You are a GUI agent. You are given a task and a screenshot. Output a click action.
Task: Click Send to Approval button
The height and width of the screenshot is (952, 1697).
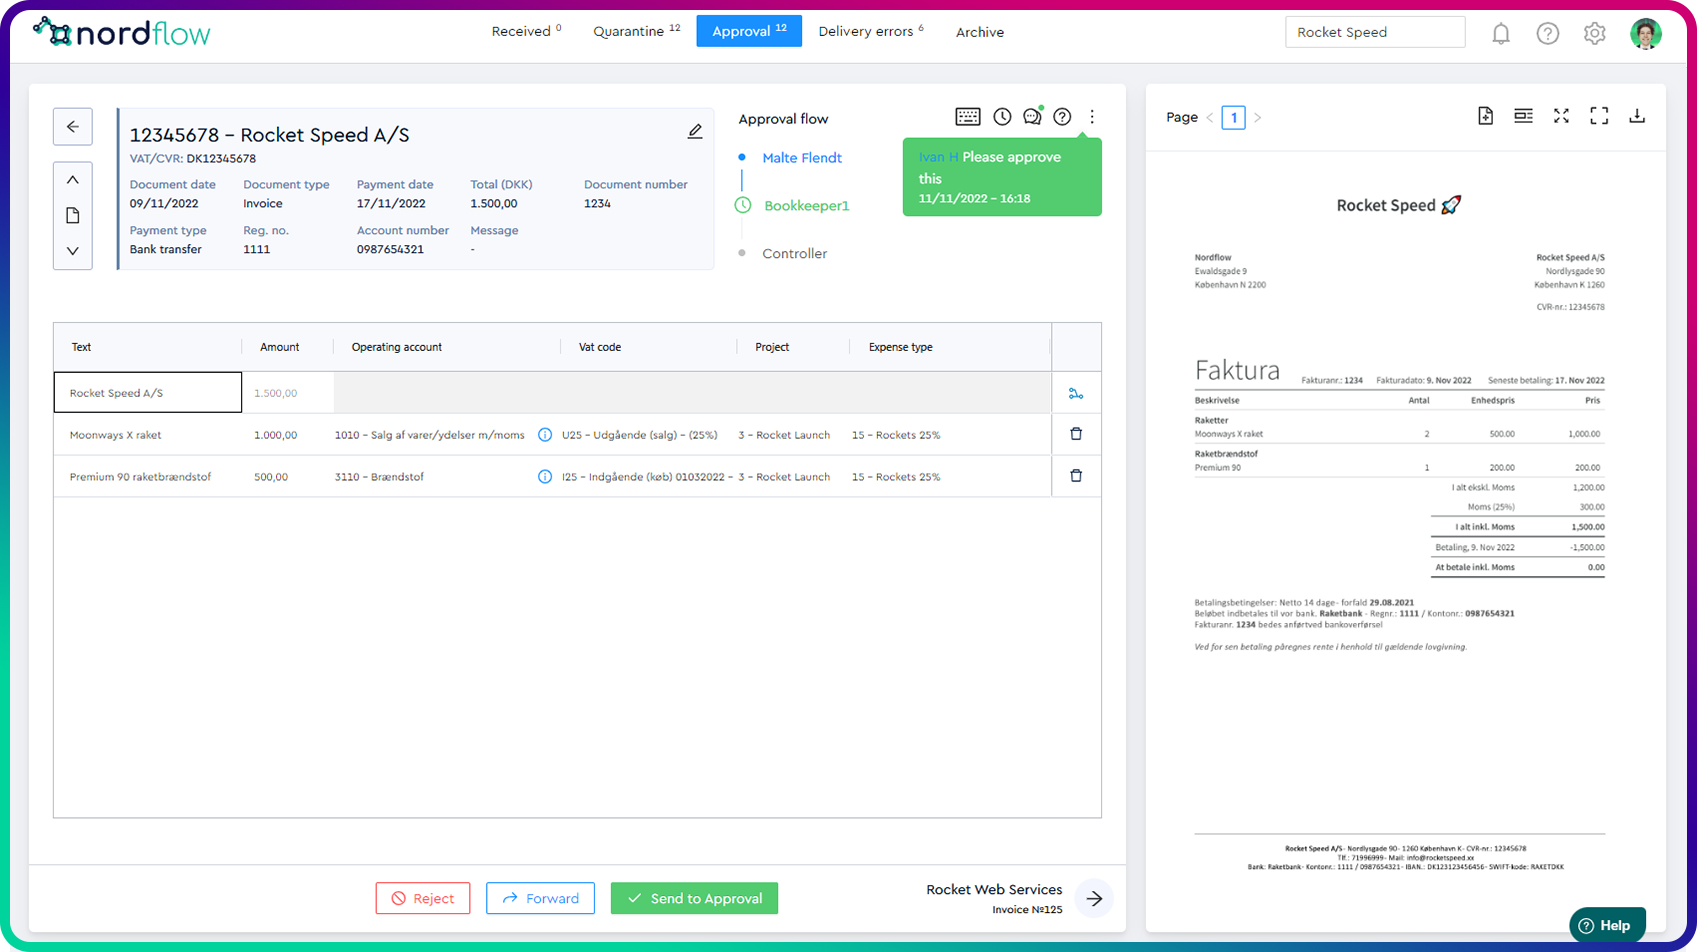694,898
